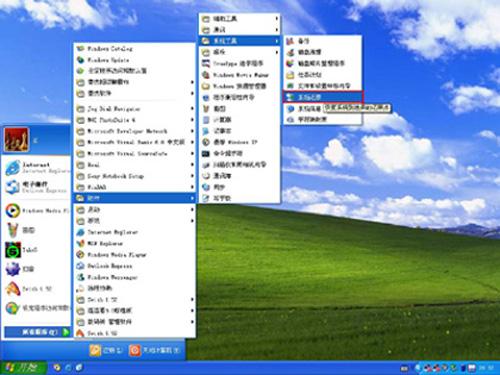Open Windows Movie Maker icon in Accessories
The height and width of the screenshot is (375, 500).
point(206,75)
